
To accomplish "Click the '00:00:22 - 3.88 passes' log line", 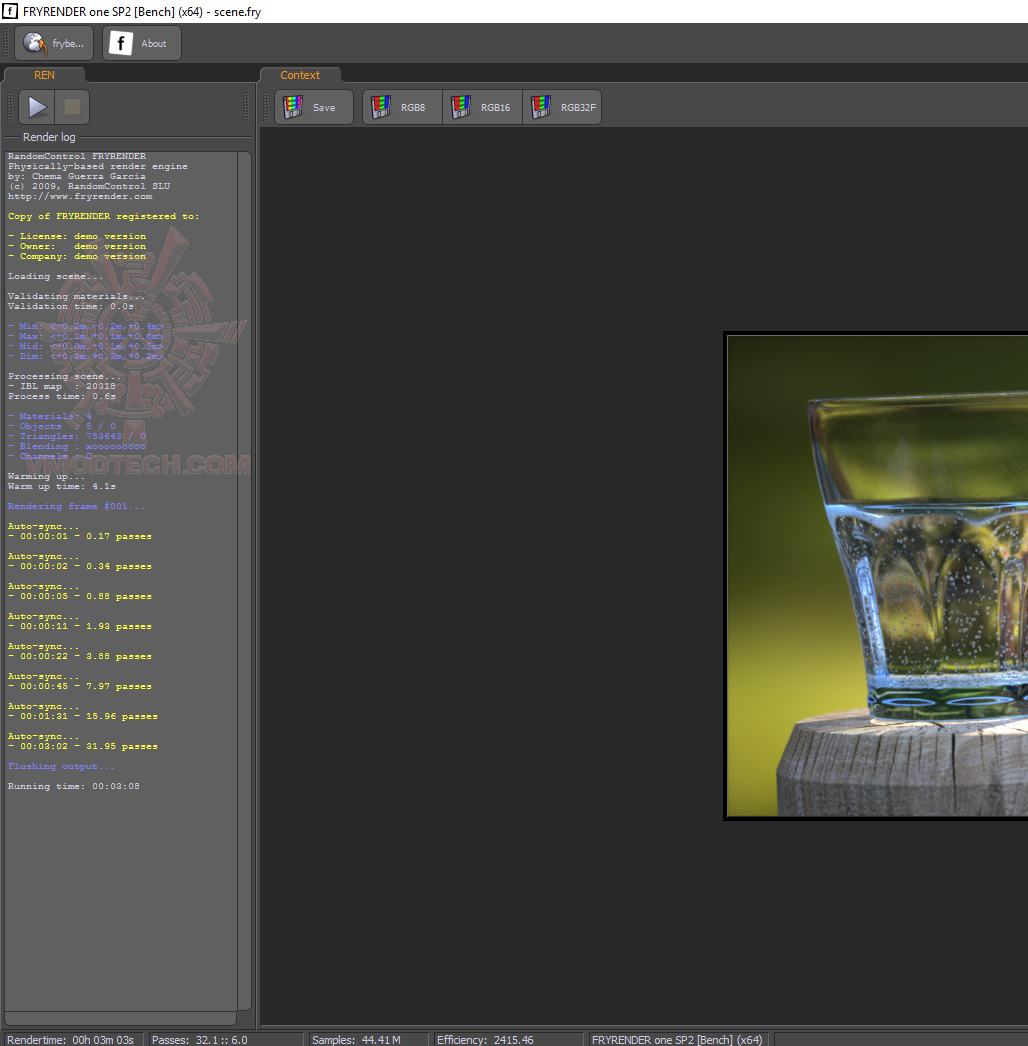I will [79, 656].
